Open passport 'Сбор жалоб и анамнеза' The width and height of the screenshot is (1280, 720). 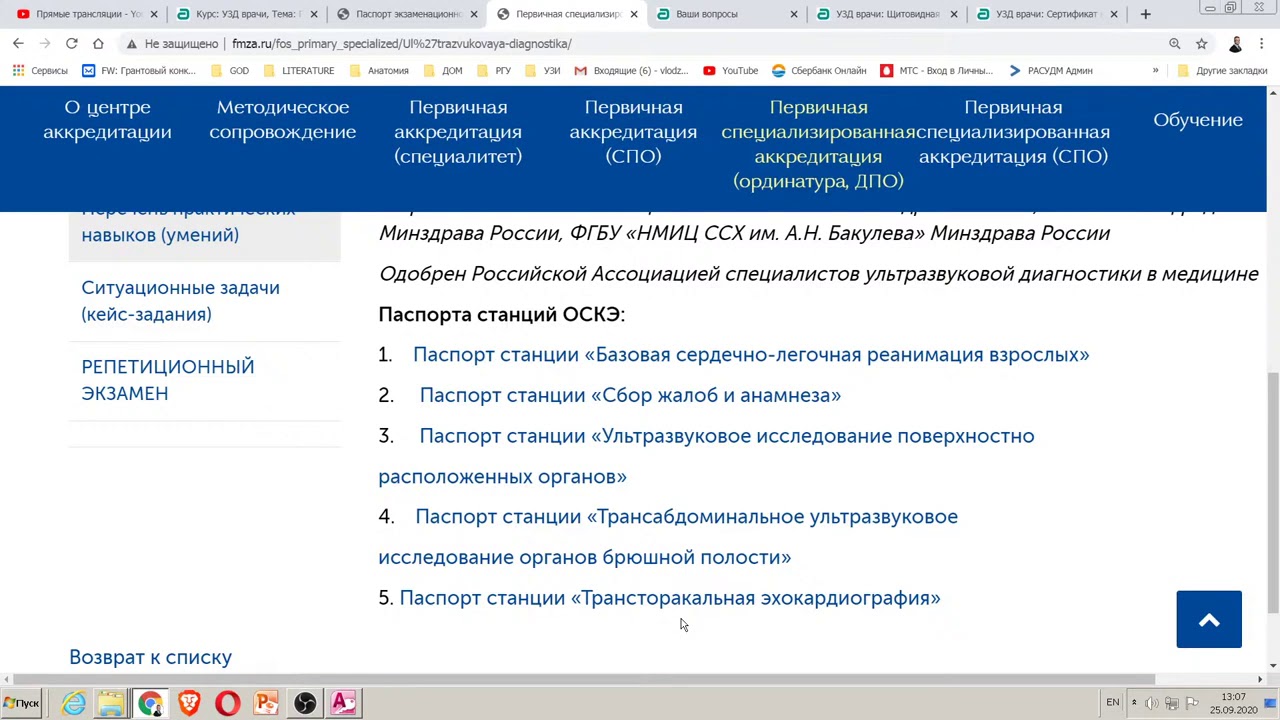click(x=630, y=395)
